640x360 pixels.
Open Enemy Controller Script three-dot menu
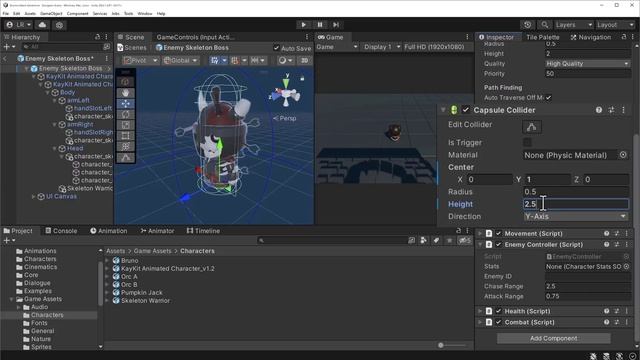point(627,244)
